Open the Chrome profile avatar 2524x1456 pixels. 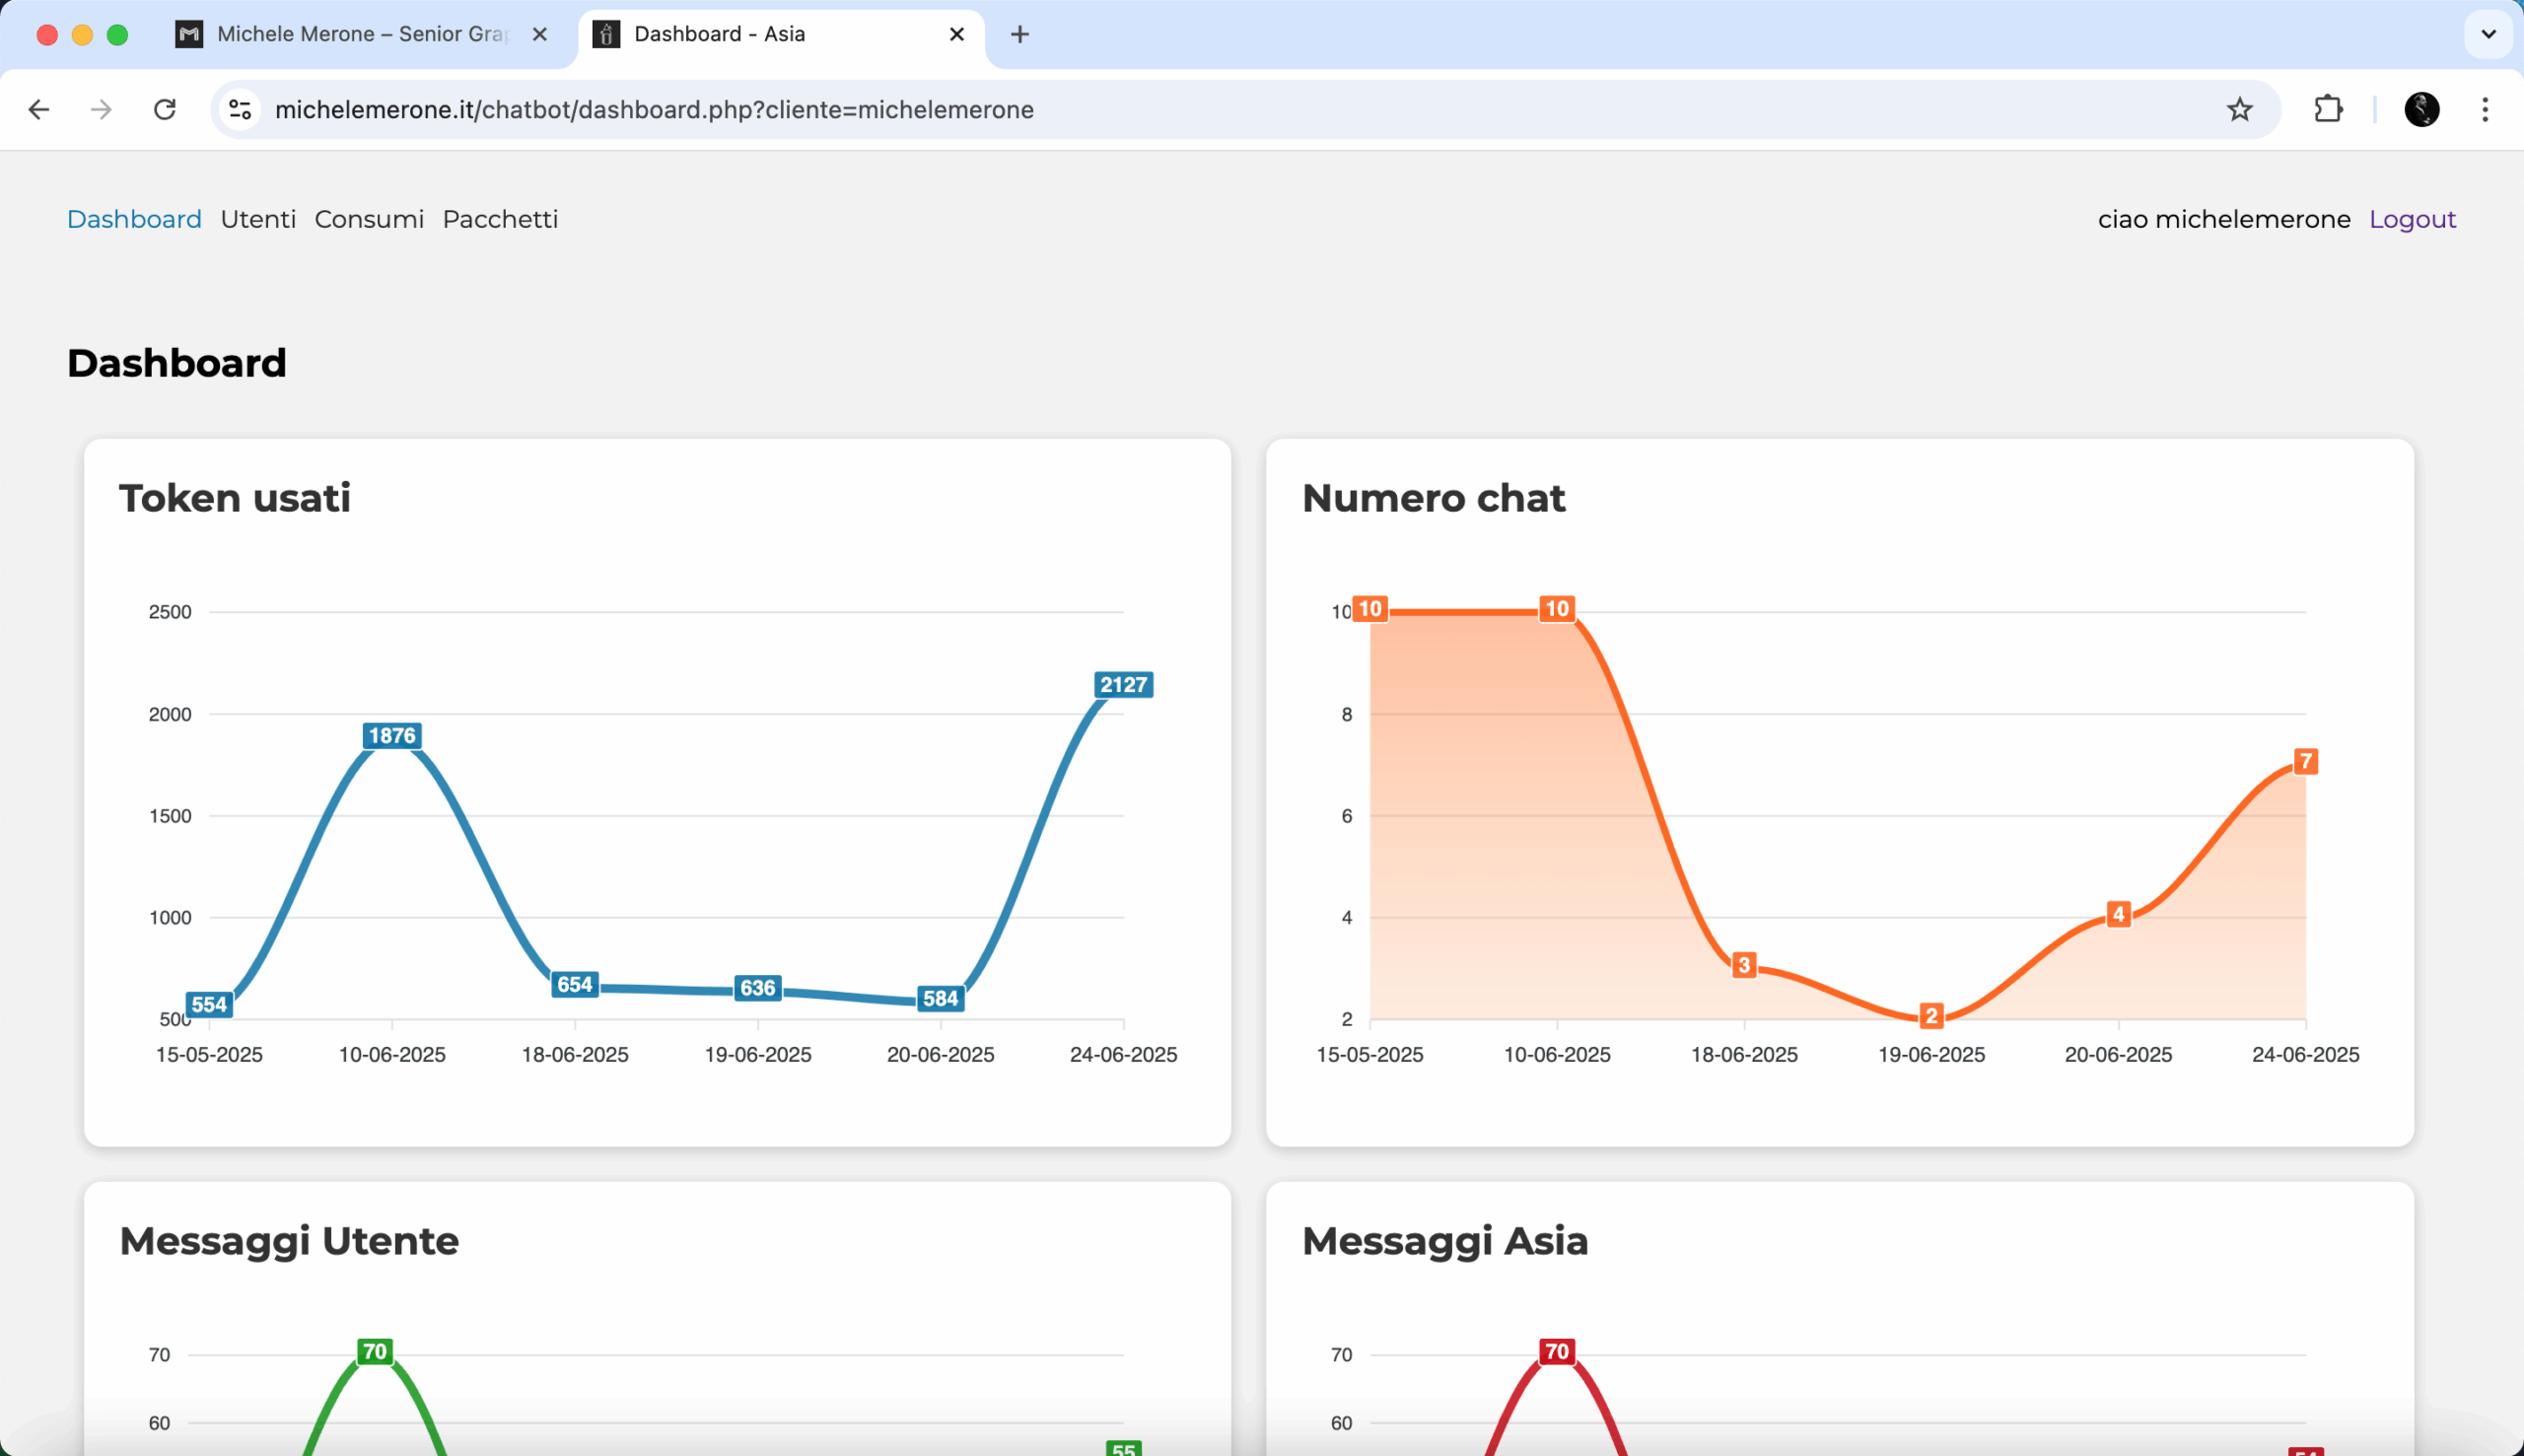pos(2422,109)
